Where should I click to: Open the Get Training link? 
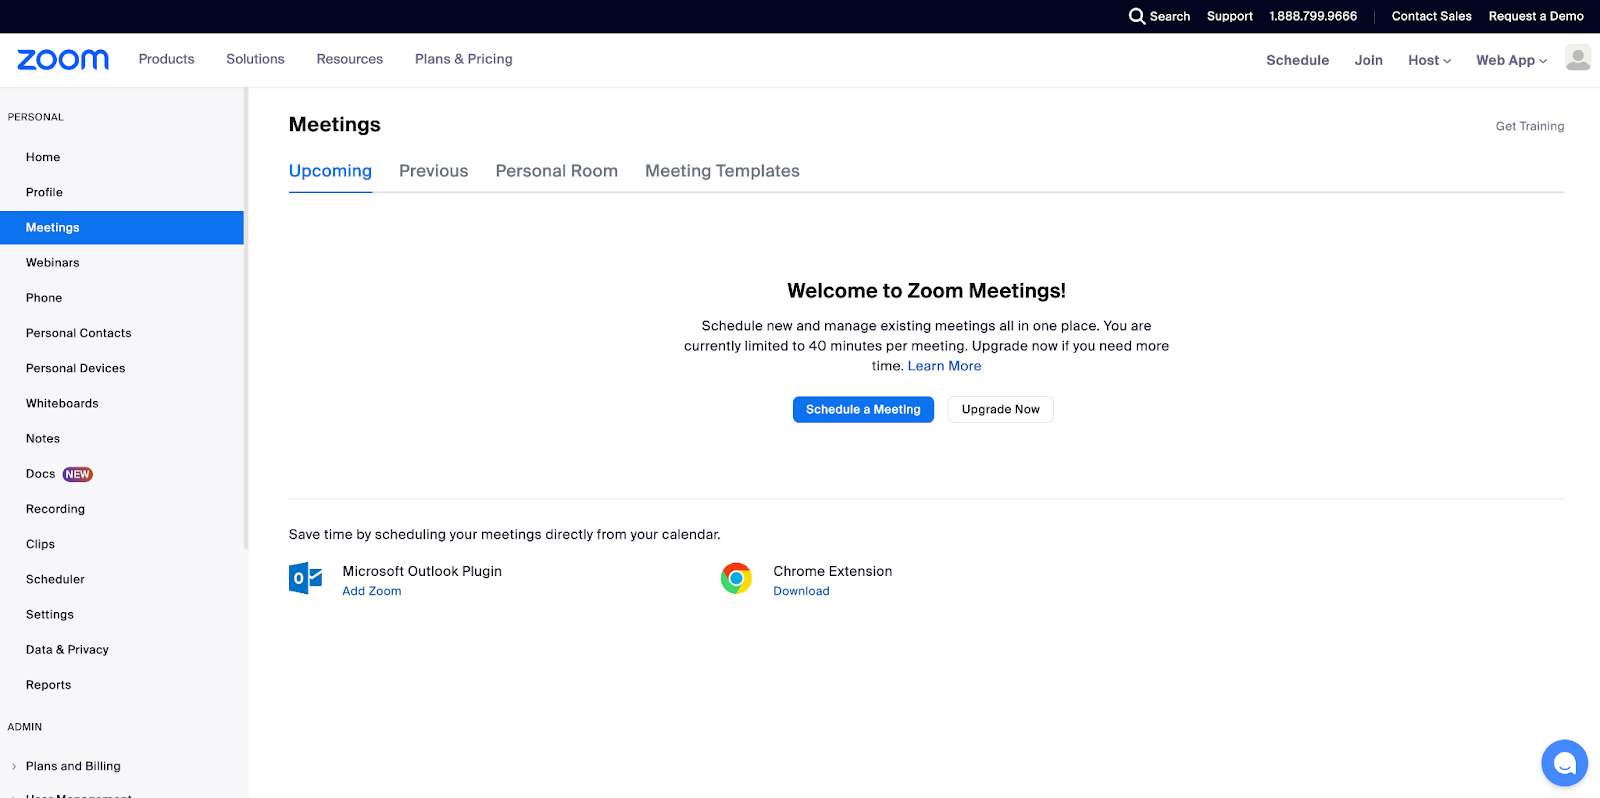(1530, 126)
